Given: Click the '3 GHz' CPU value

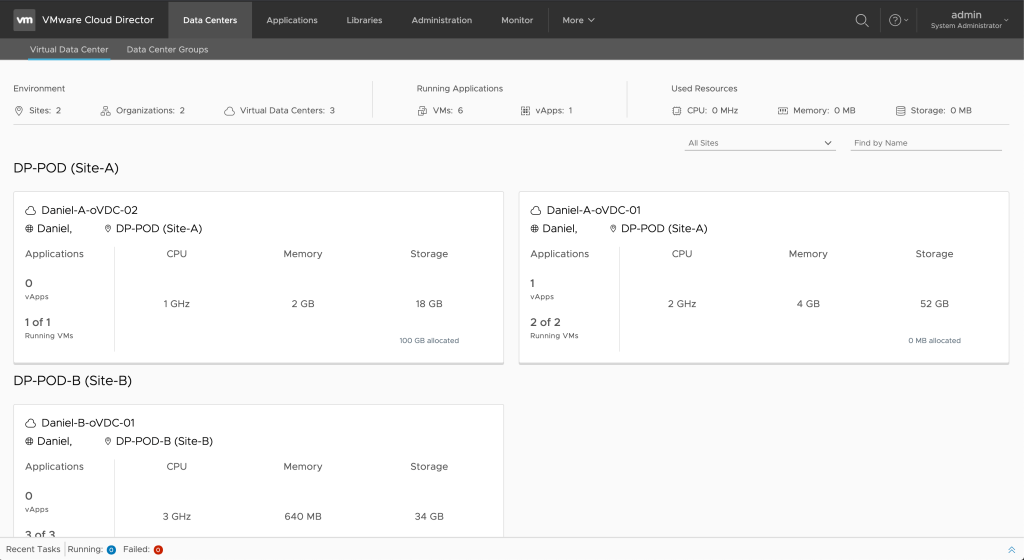Looking at the screenshot, I should coord(177,517).
